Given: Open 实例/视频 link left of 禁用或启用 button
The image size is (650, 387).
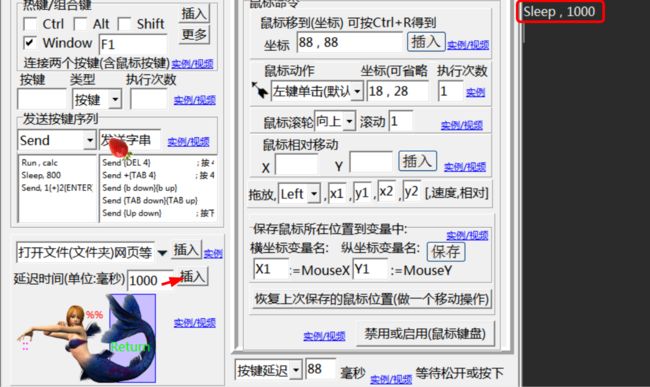Looking at the screenshot, I should click(x=324, y=336).
